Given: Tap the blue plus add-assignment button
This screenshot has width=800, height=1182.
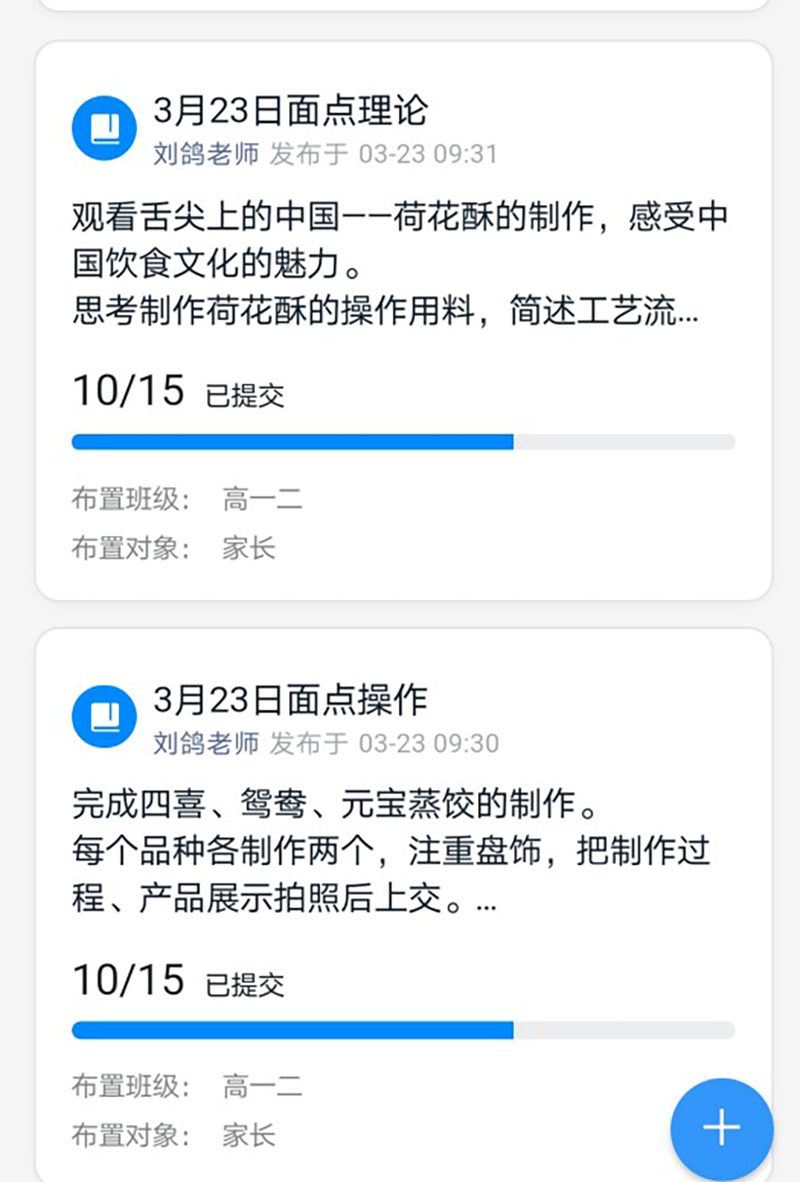Looking at the screenshot, I should click(x=721, y=1128).
